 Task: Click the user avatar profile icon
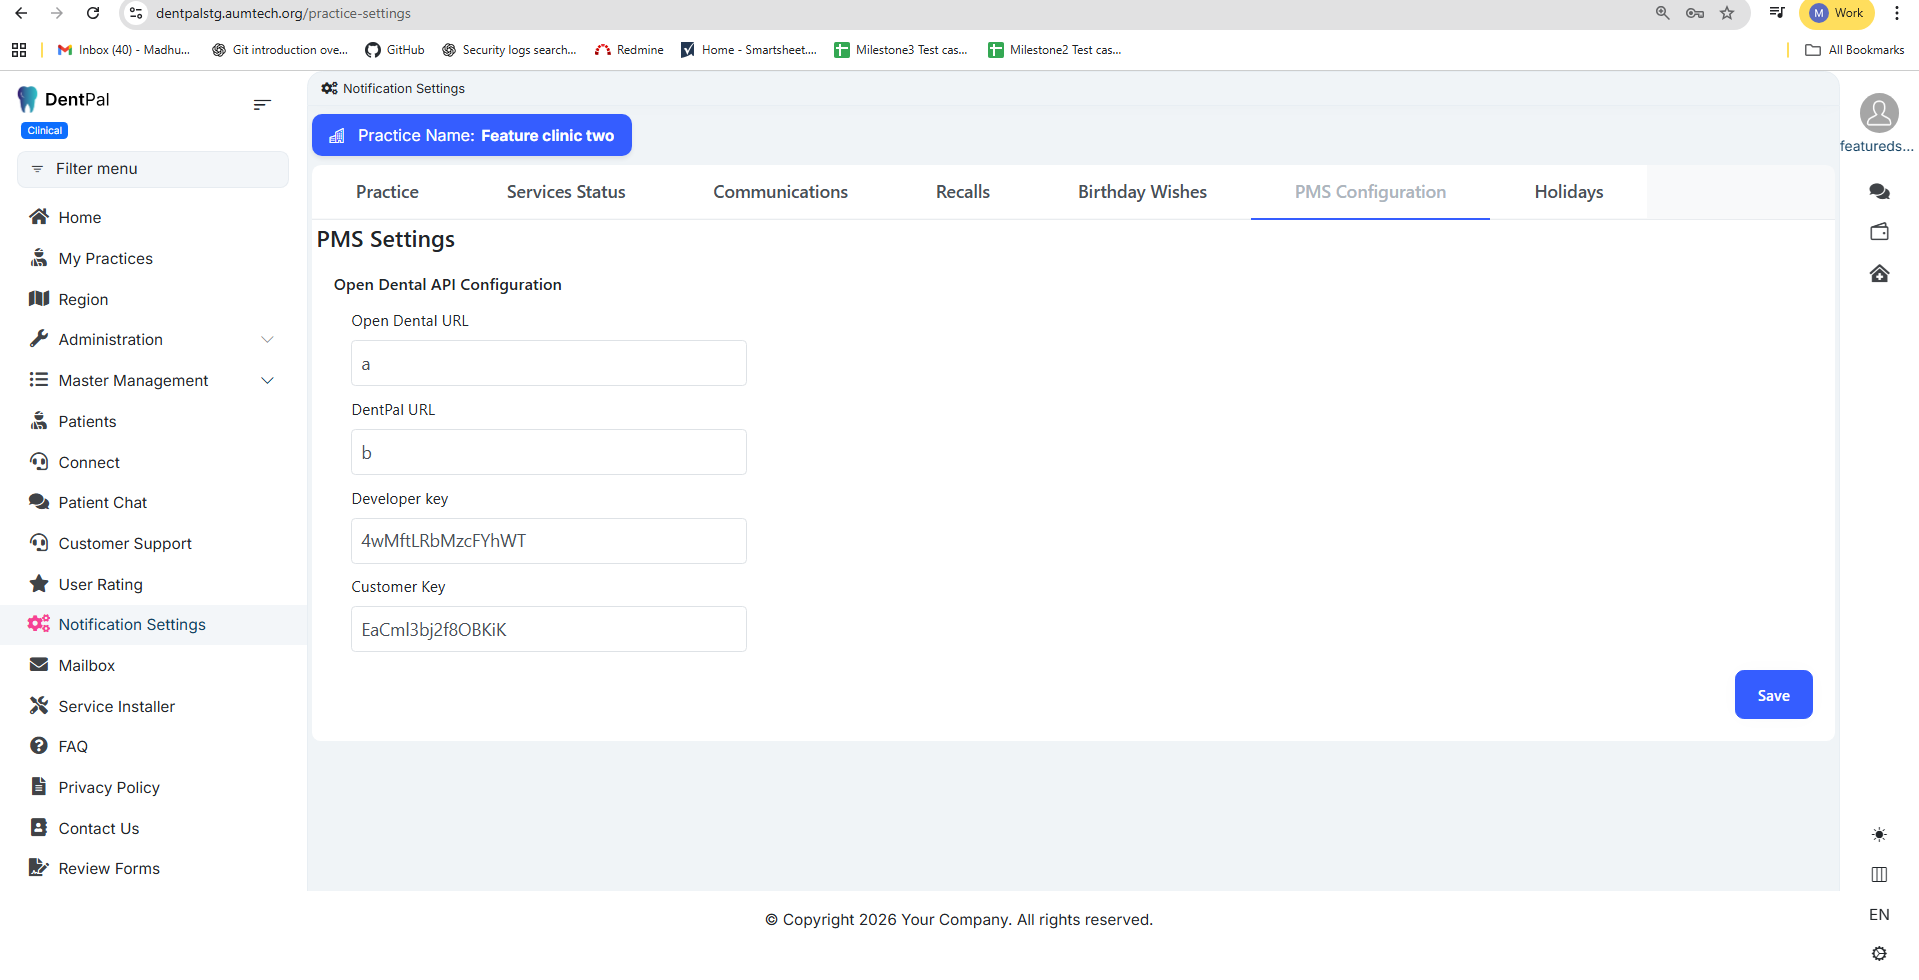click(1879, 113)
